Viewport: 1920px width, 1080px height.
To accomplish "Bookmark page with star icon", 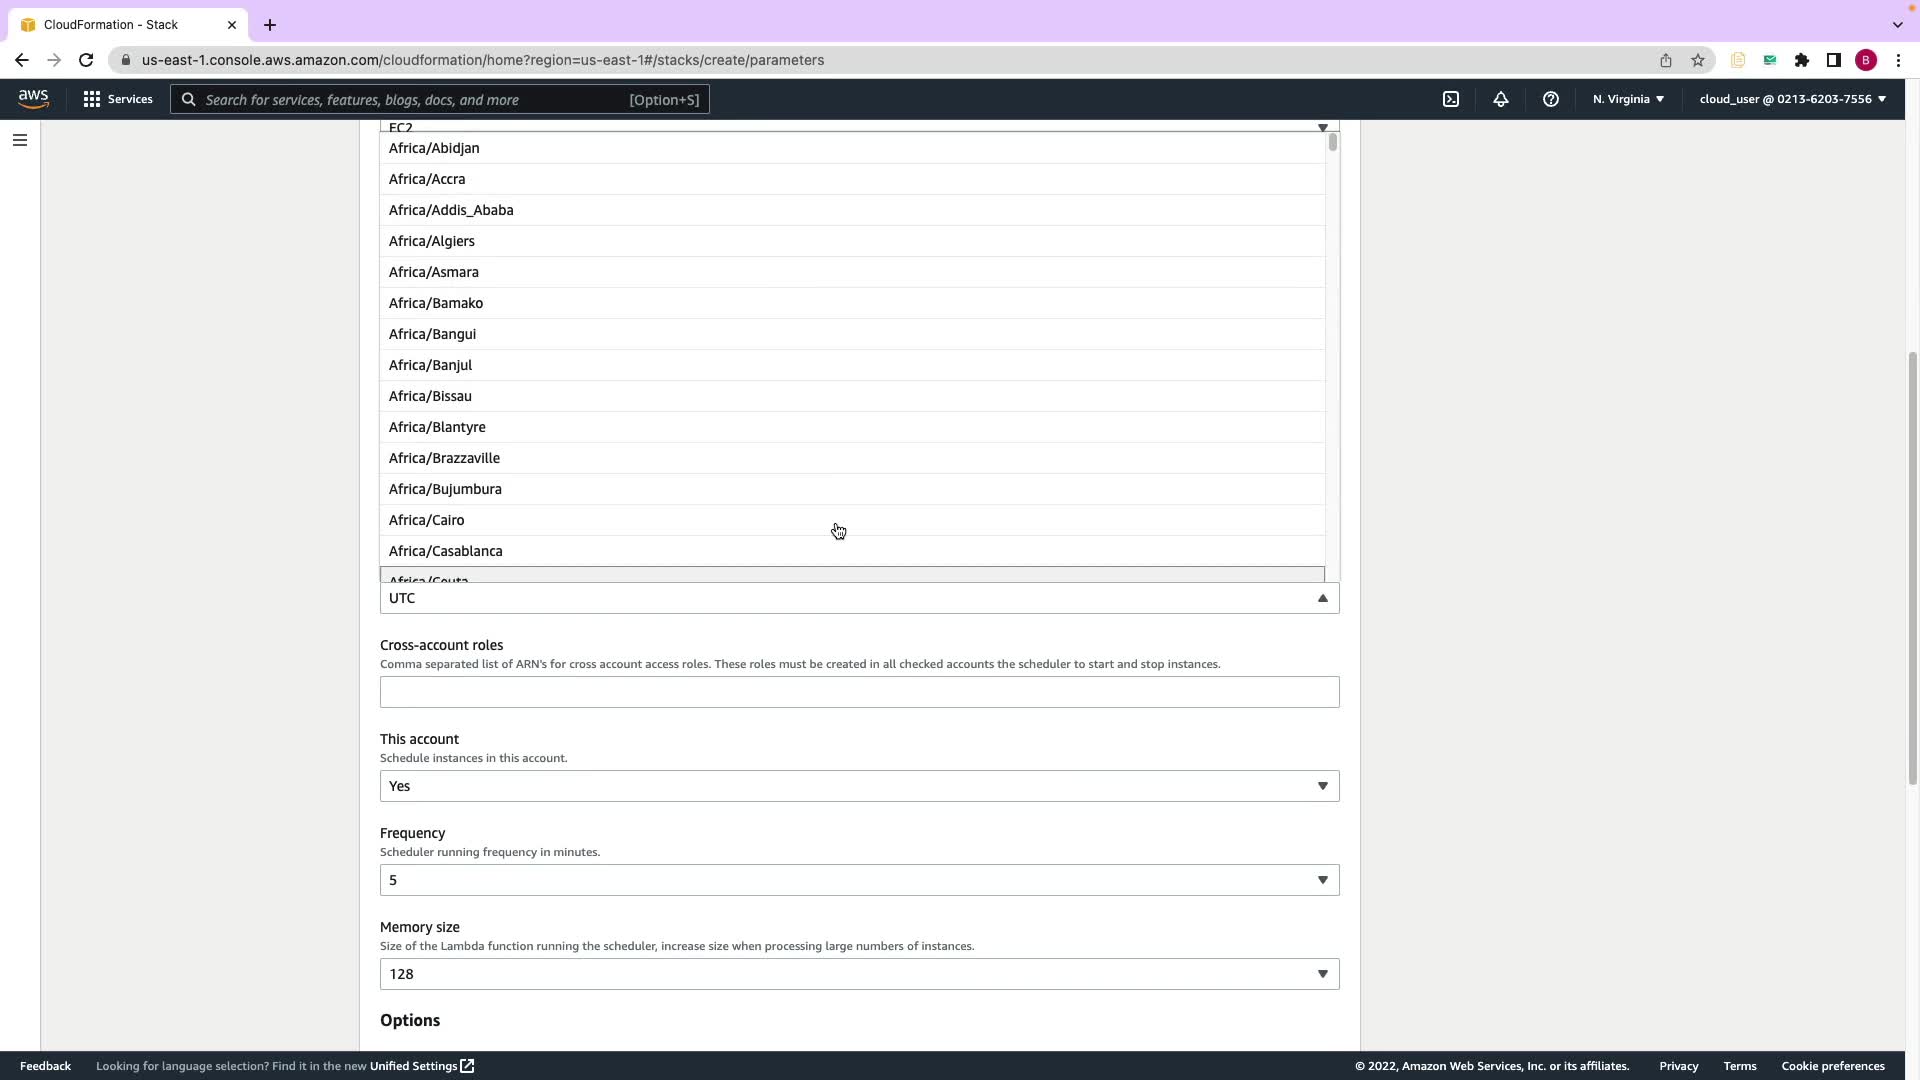I will click(1697, 60).
